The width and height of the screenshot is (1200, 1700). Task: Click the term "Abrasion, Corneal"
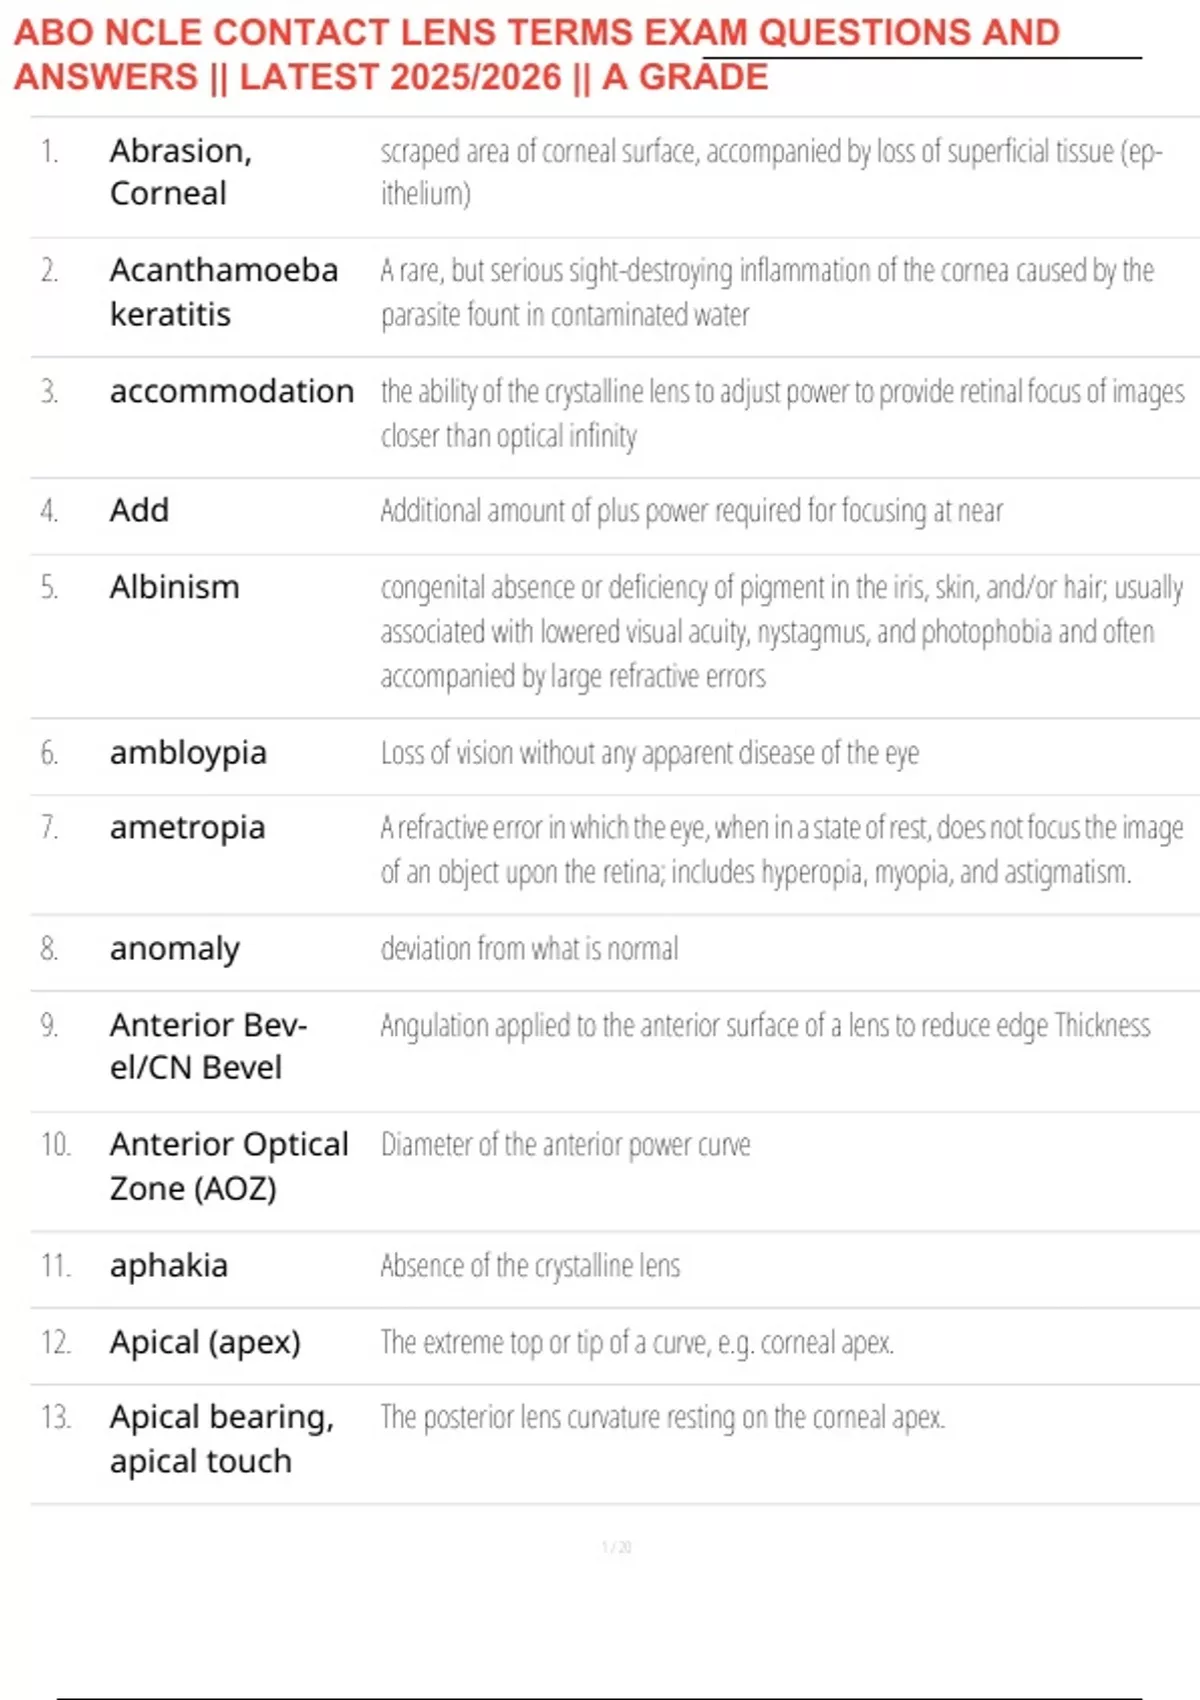[180, 172]
